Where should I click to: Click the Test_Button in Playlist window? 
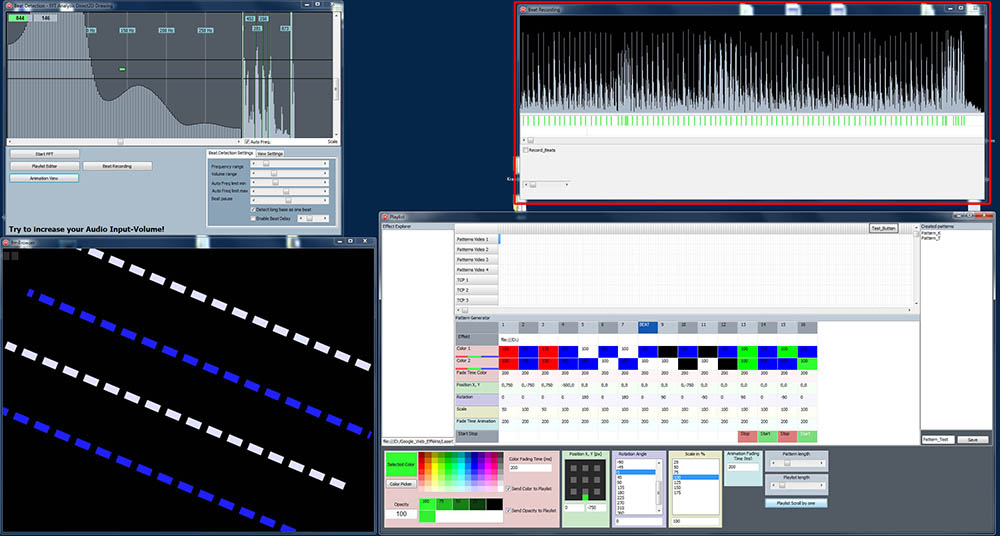(883, 228)
